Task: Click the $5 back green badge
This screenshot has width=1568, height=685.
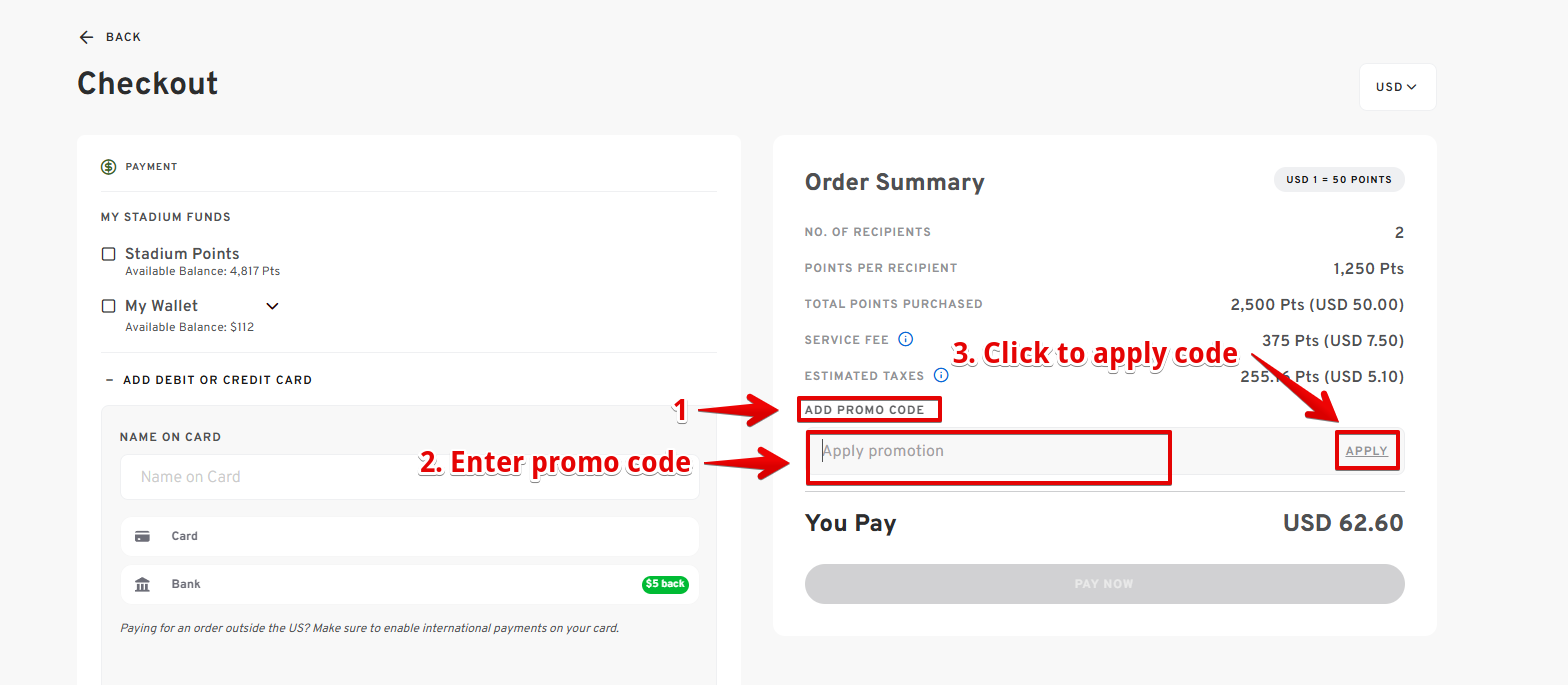Action: (665, 584)
